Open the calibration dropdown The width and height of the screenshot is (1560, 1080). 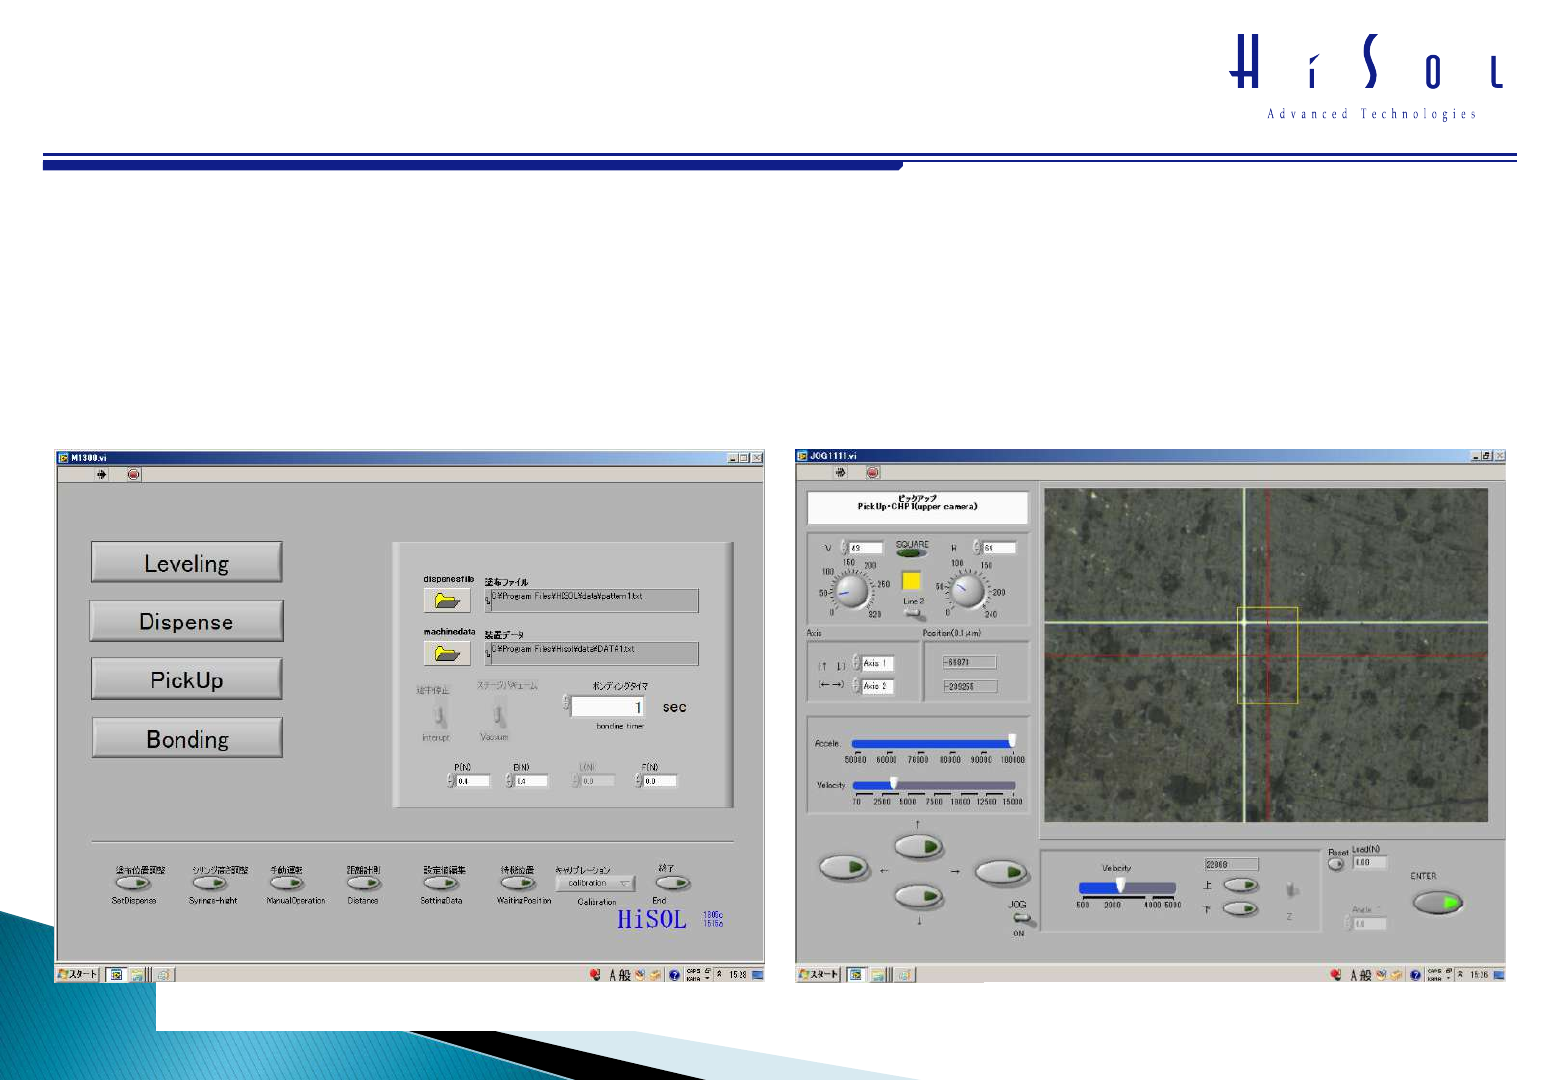(x=596, y=883)
